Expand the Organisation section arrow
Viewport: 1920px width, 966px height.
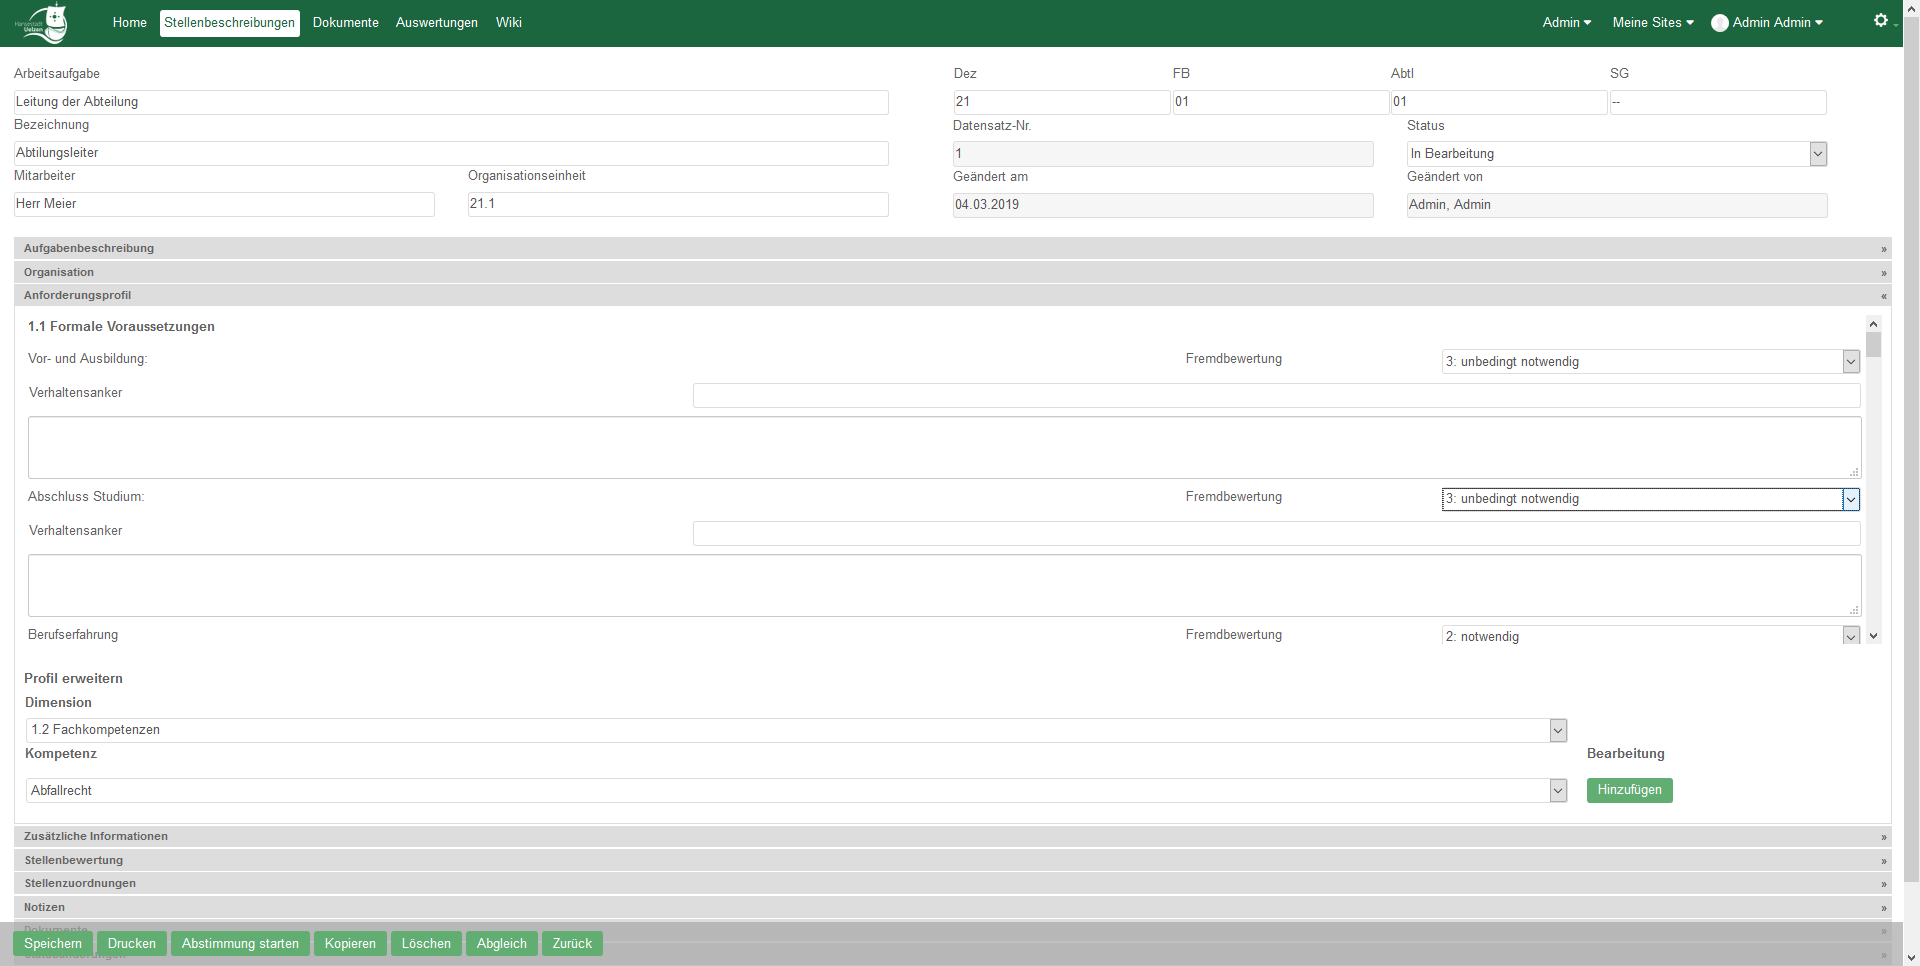tap(1883, 273)
